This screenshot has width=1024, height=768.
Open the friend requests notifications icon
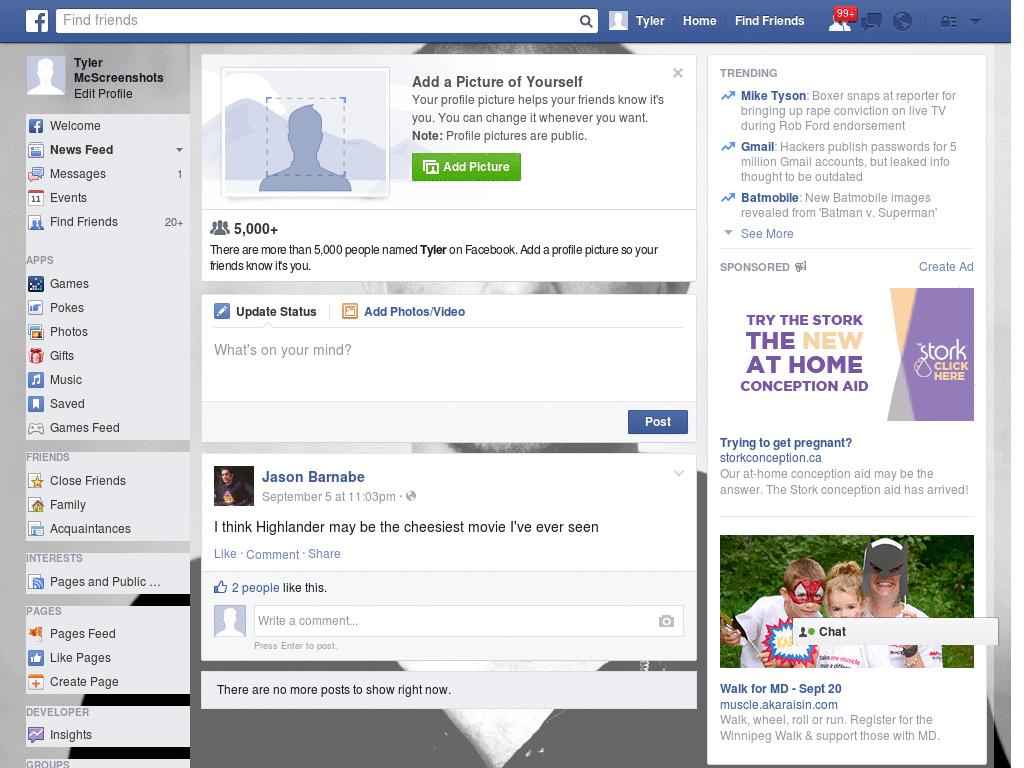click(840, 20)
